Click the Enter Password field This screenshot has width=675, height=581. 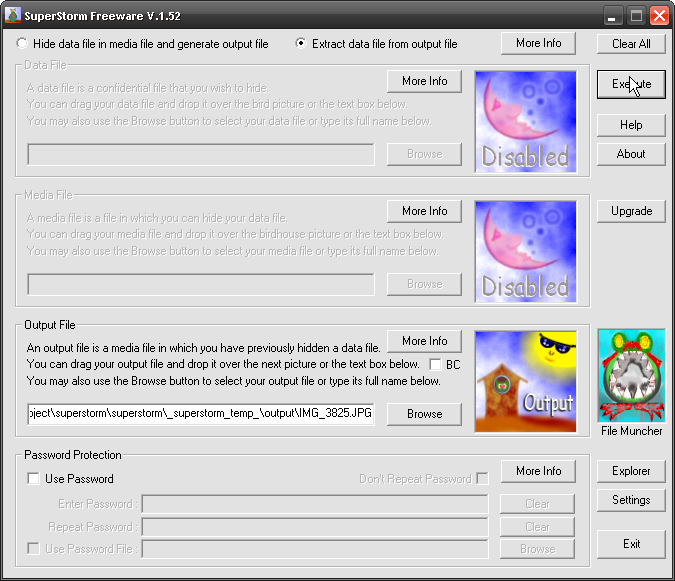(315, 504)
